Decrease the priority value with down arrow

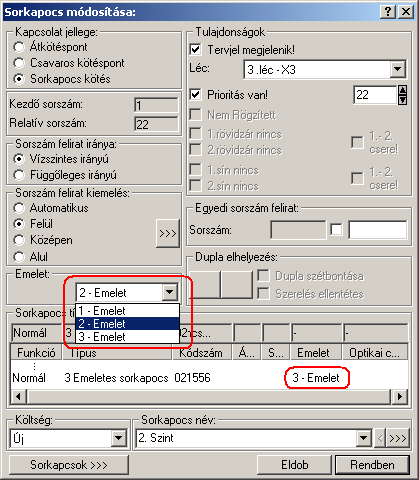402,100
